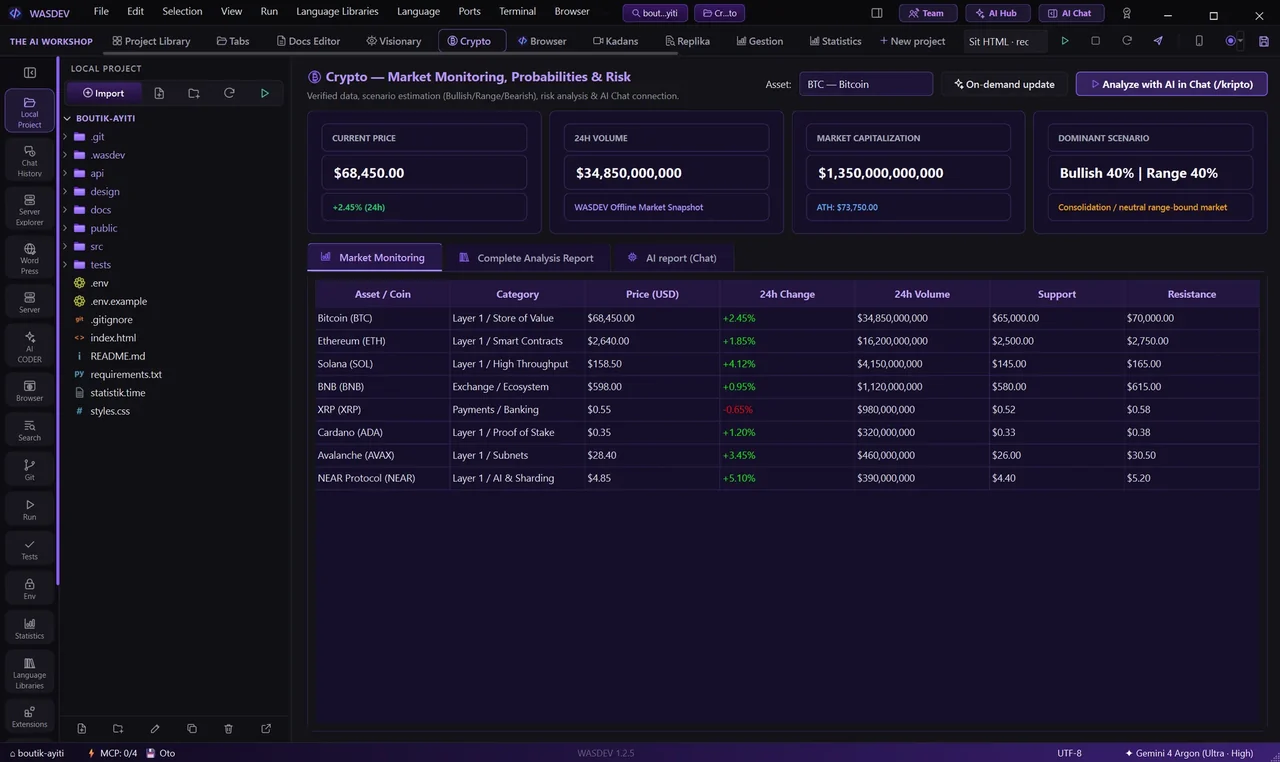Image resolution: width=1280 pixels, height=762 pixels.
Task: Run the local project with green play icon
Action: [x=264, y=93]
